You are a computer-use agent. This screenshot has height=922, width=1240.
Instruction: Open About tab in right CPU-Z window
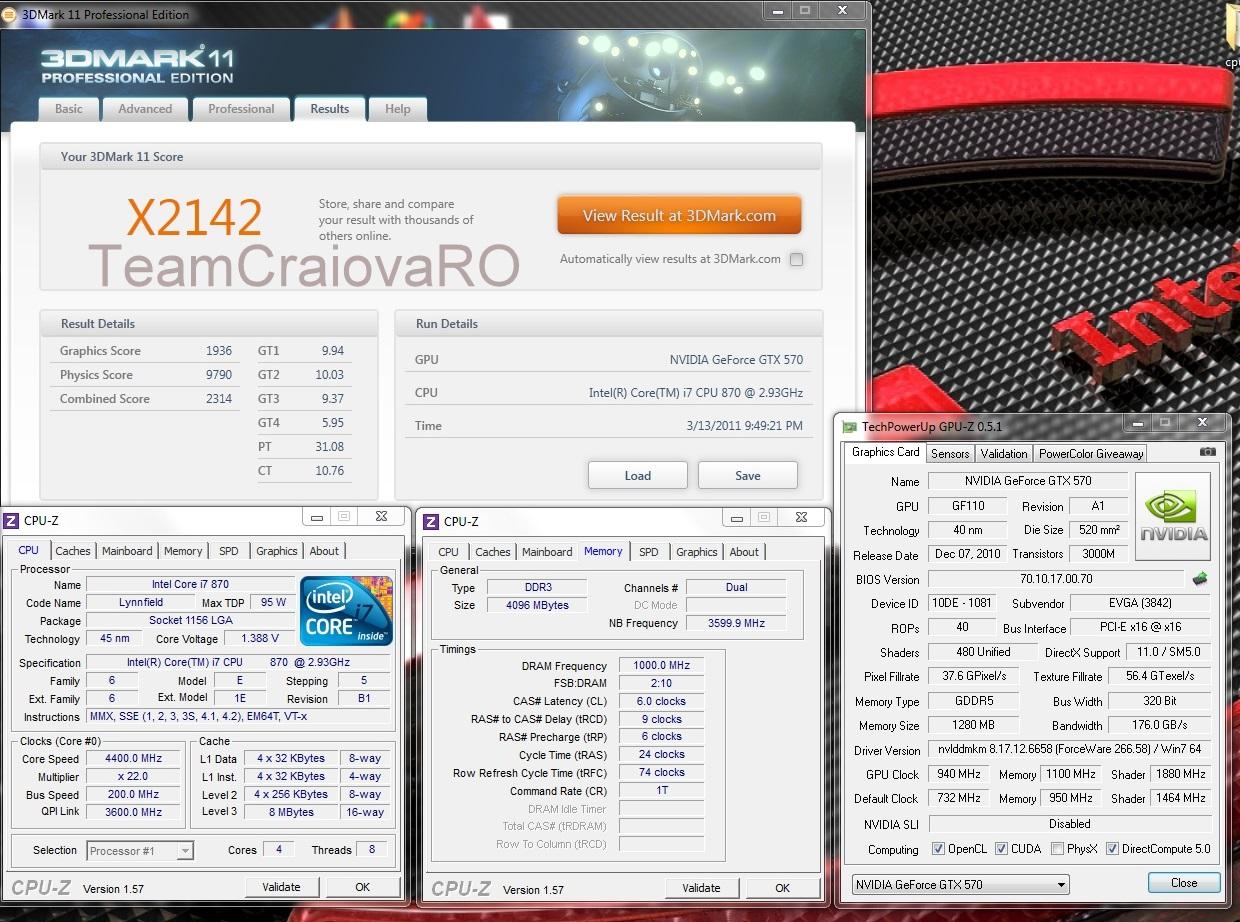tap(744, 552)
